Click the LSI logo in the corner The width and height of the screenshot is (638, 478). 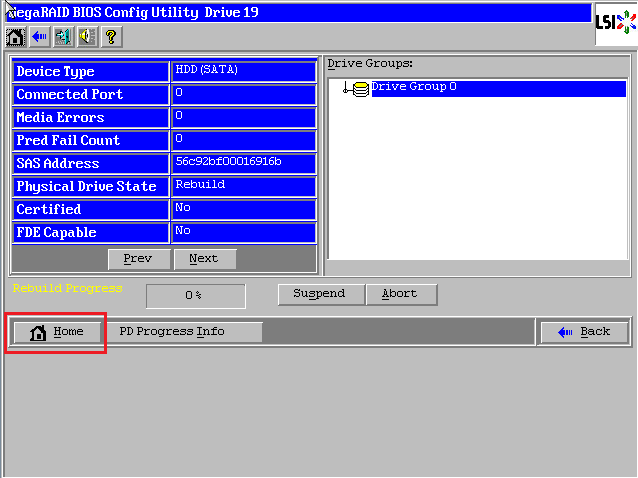pyautogui.click(x=615, y=21)
